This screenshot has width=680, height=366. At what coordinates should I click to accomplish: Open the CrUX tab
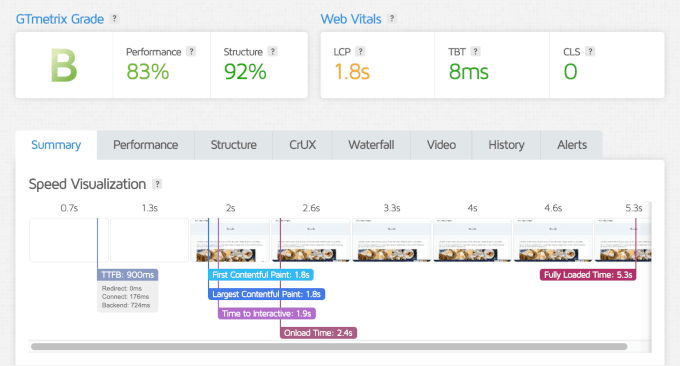[x=302, y=145]
